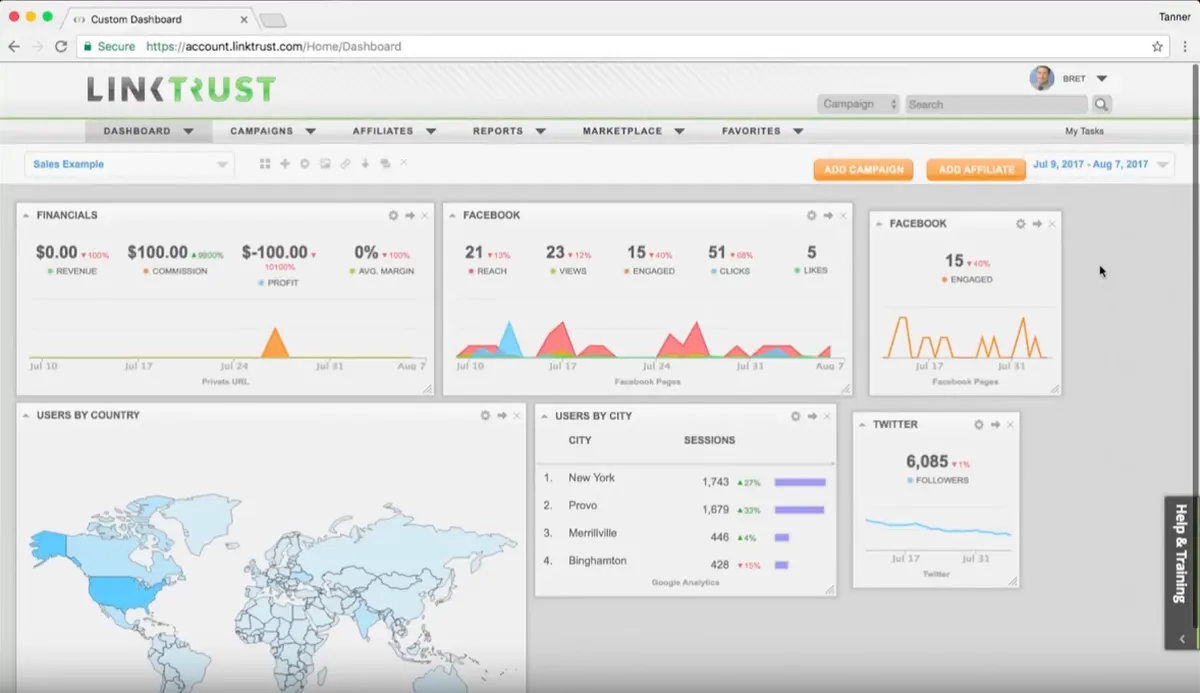
Task: Open settings gear of Users By Country widget
Action: pyautogui.click(x=486, y=416)
